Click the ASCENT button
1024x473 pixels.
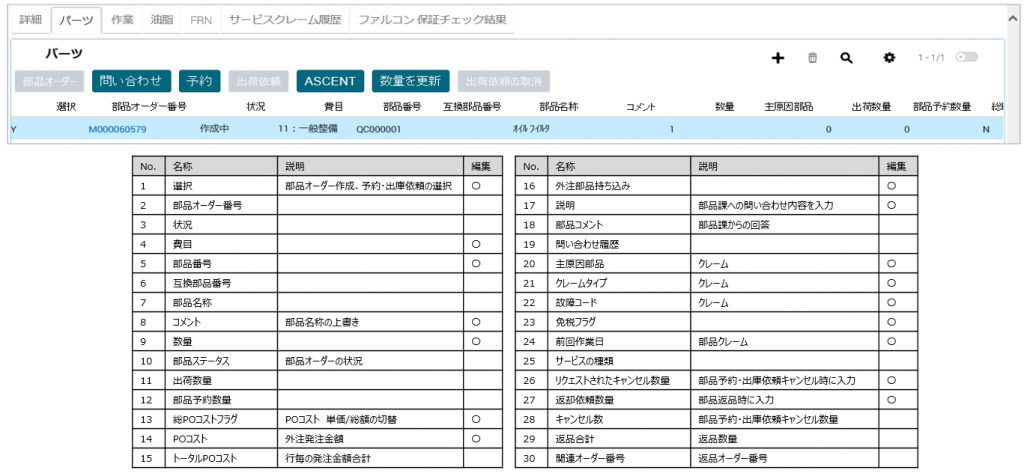[x=329, y=81]
